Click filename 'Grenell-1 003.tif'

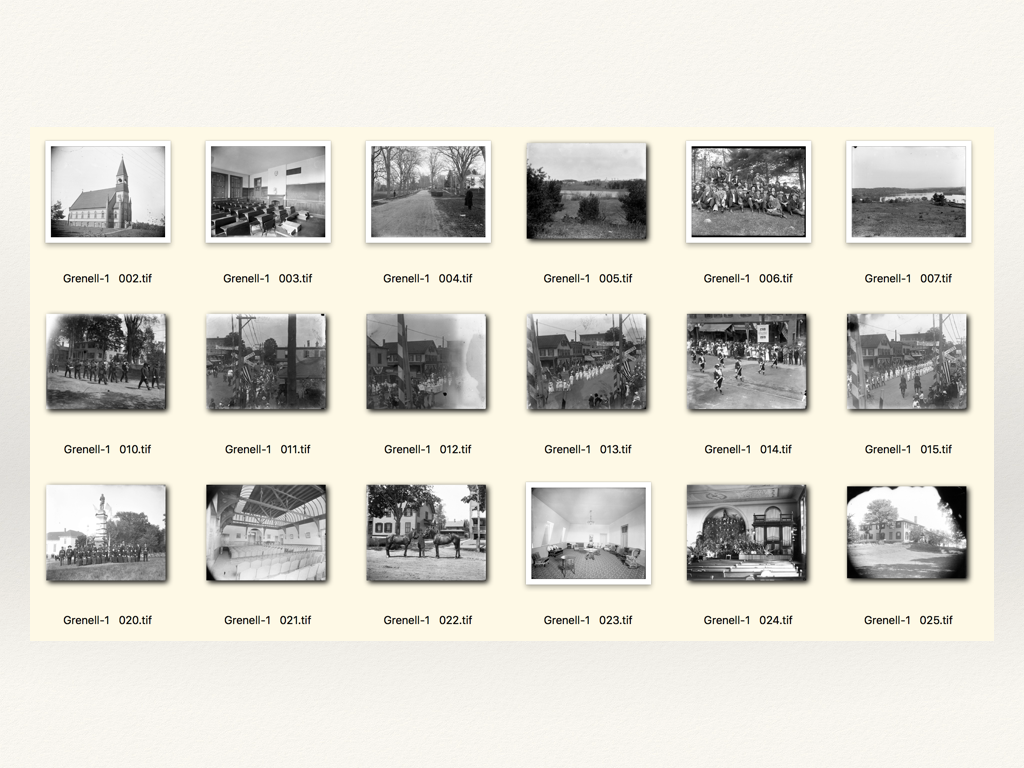tap(268, 278)
